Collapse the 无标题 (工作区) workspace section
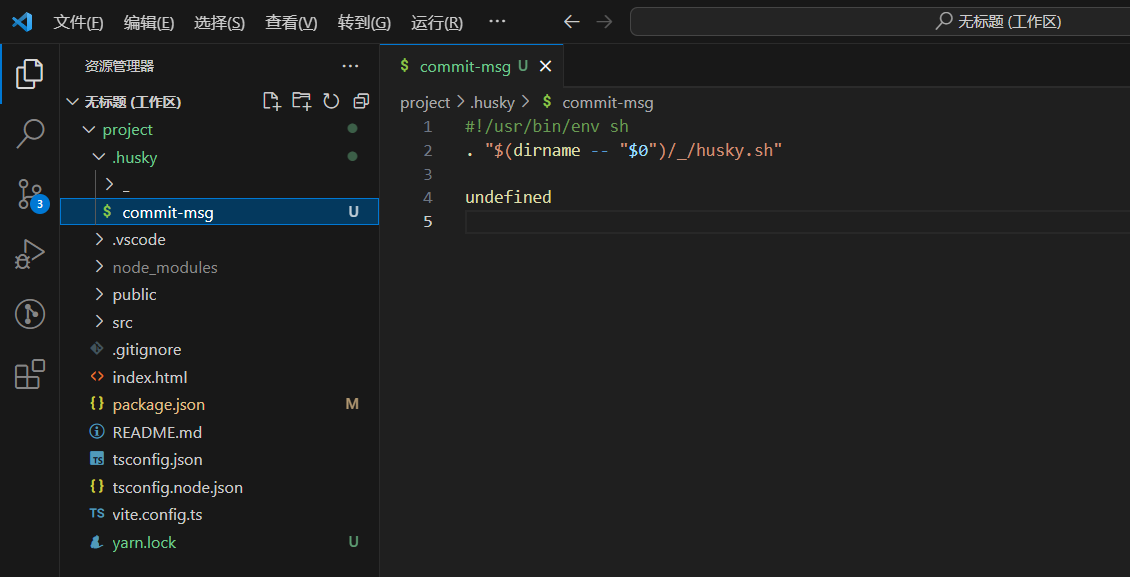Screen dimensions: 1130x577 [x=72, y=102]
